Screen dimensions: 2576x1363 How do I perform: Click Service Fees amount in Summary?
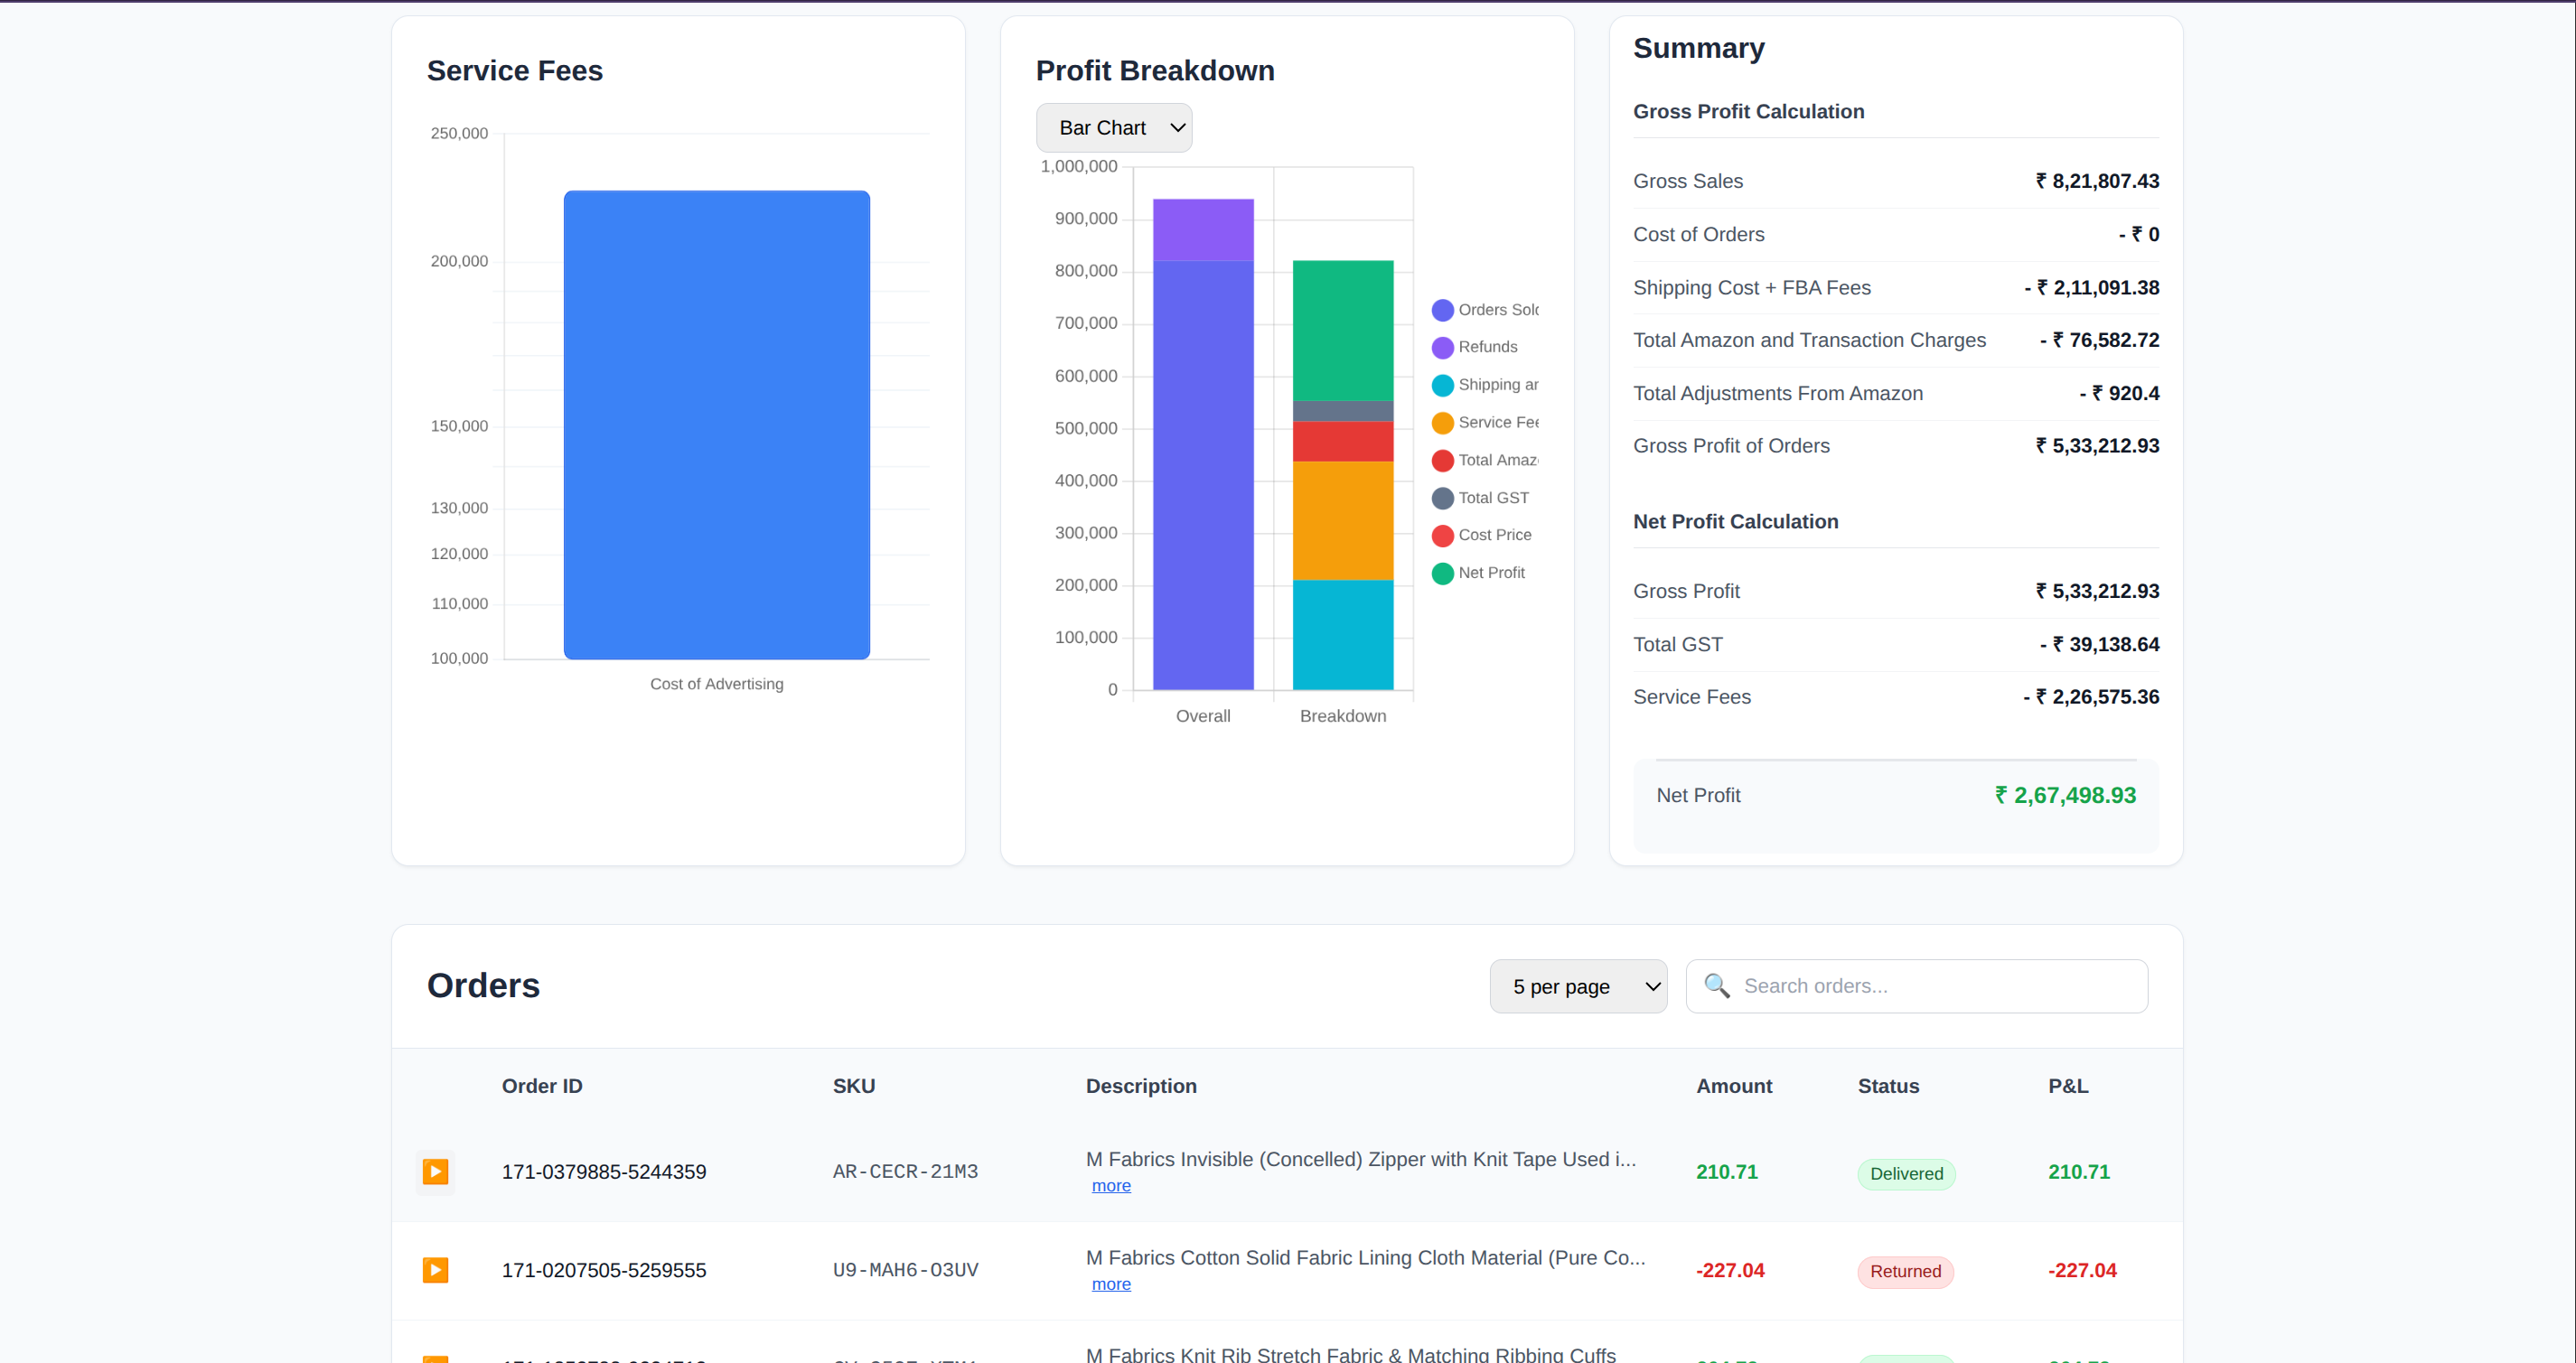pyautogui.click(x=2091, y=697)
